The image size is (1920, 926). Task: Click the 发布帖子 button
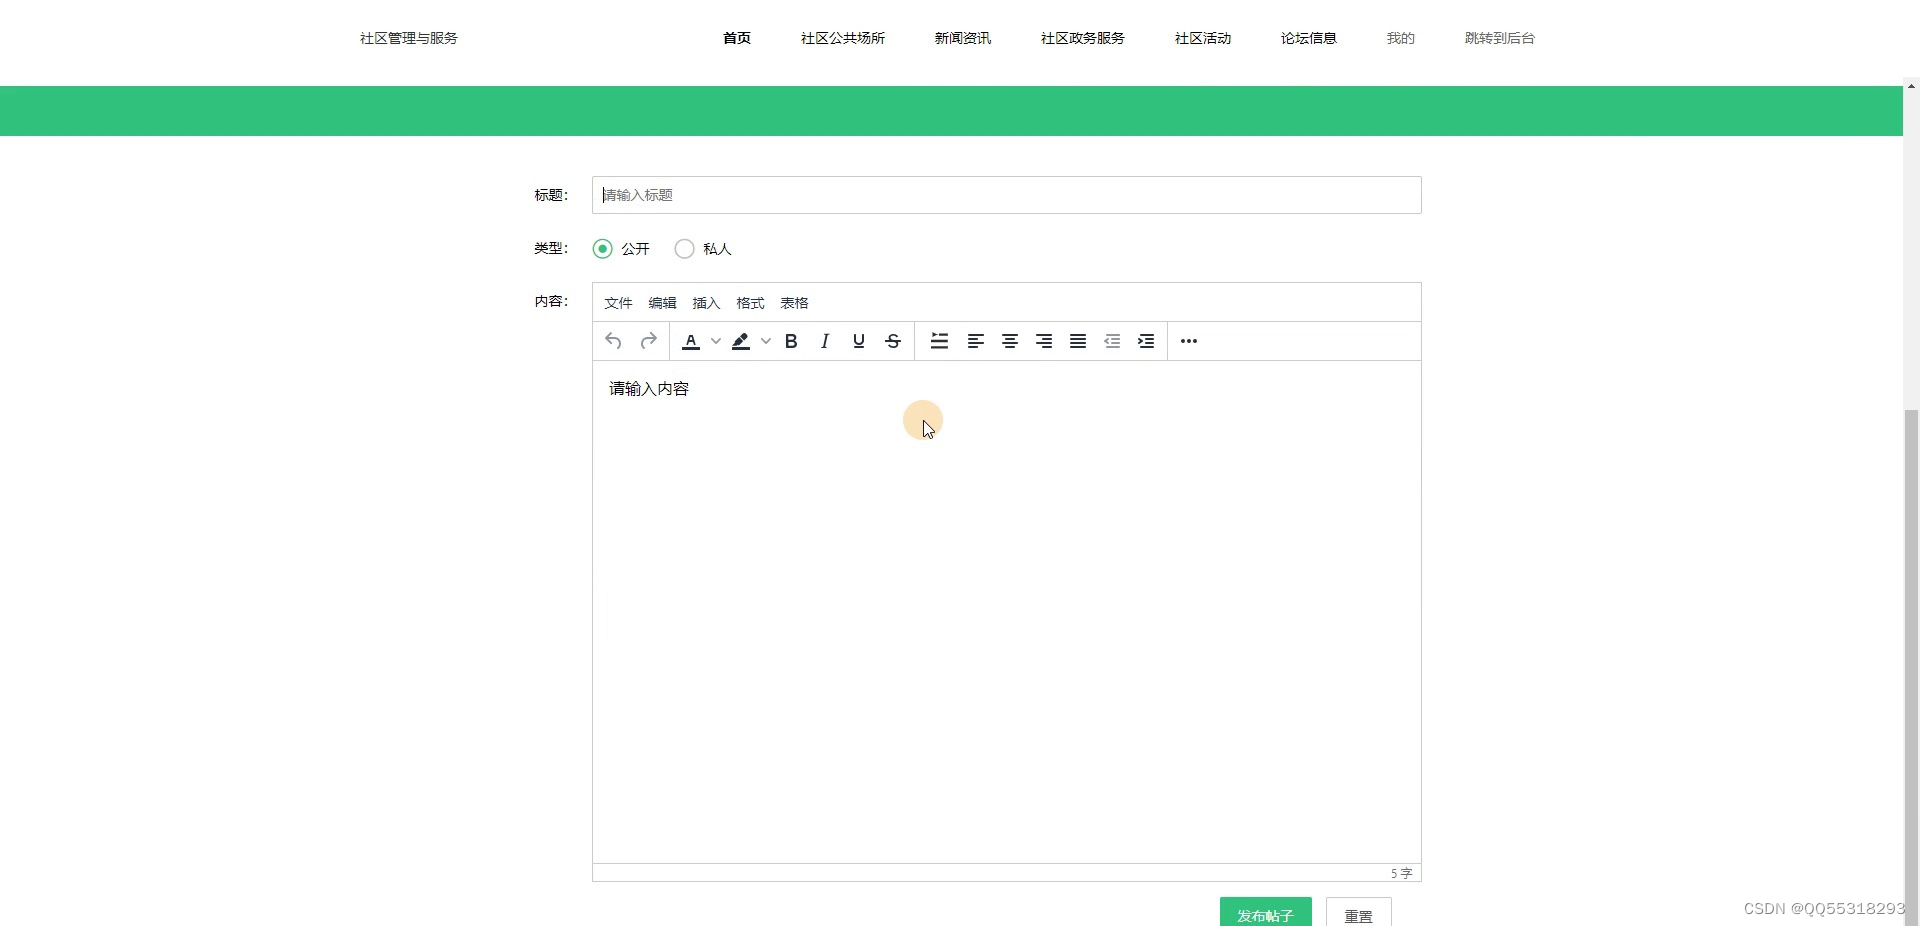1266,912
